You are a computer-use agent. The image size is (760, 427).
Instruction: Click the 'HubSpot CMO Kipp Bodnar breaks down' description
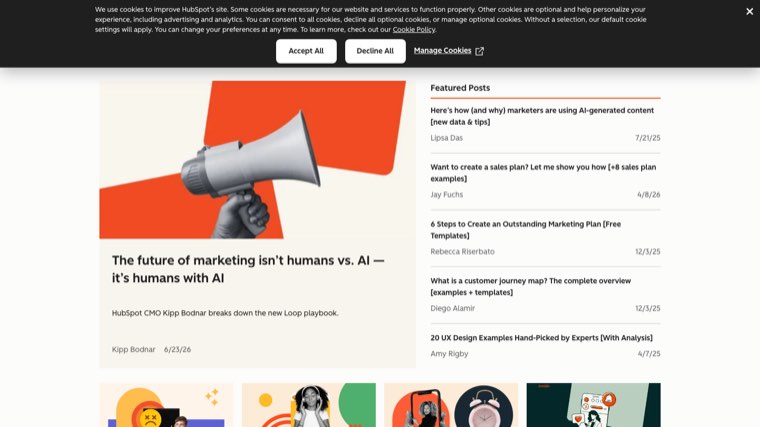(x=225, y=313)
